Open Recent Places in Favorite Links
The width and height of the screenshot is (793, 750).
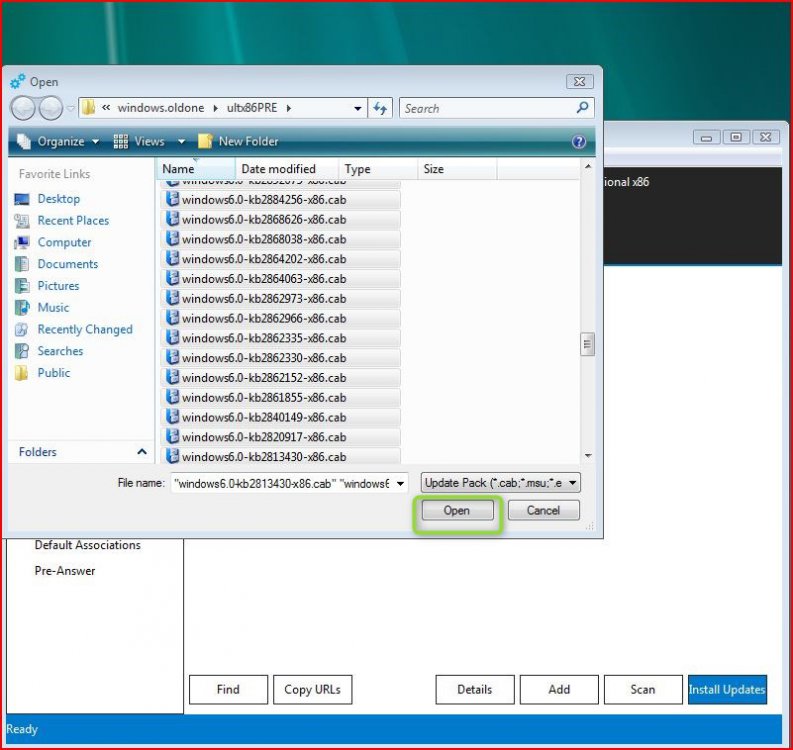(73, 220)
